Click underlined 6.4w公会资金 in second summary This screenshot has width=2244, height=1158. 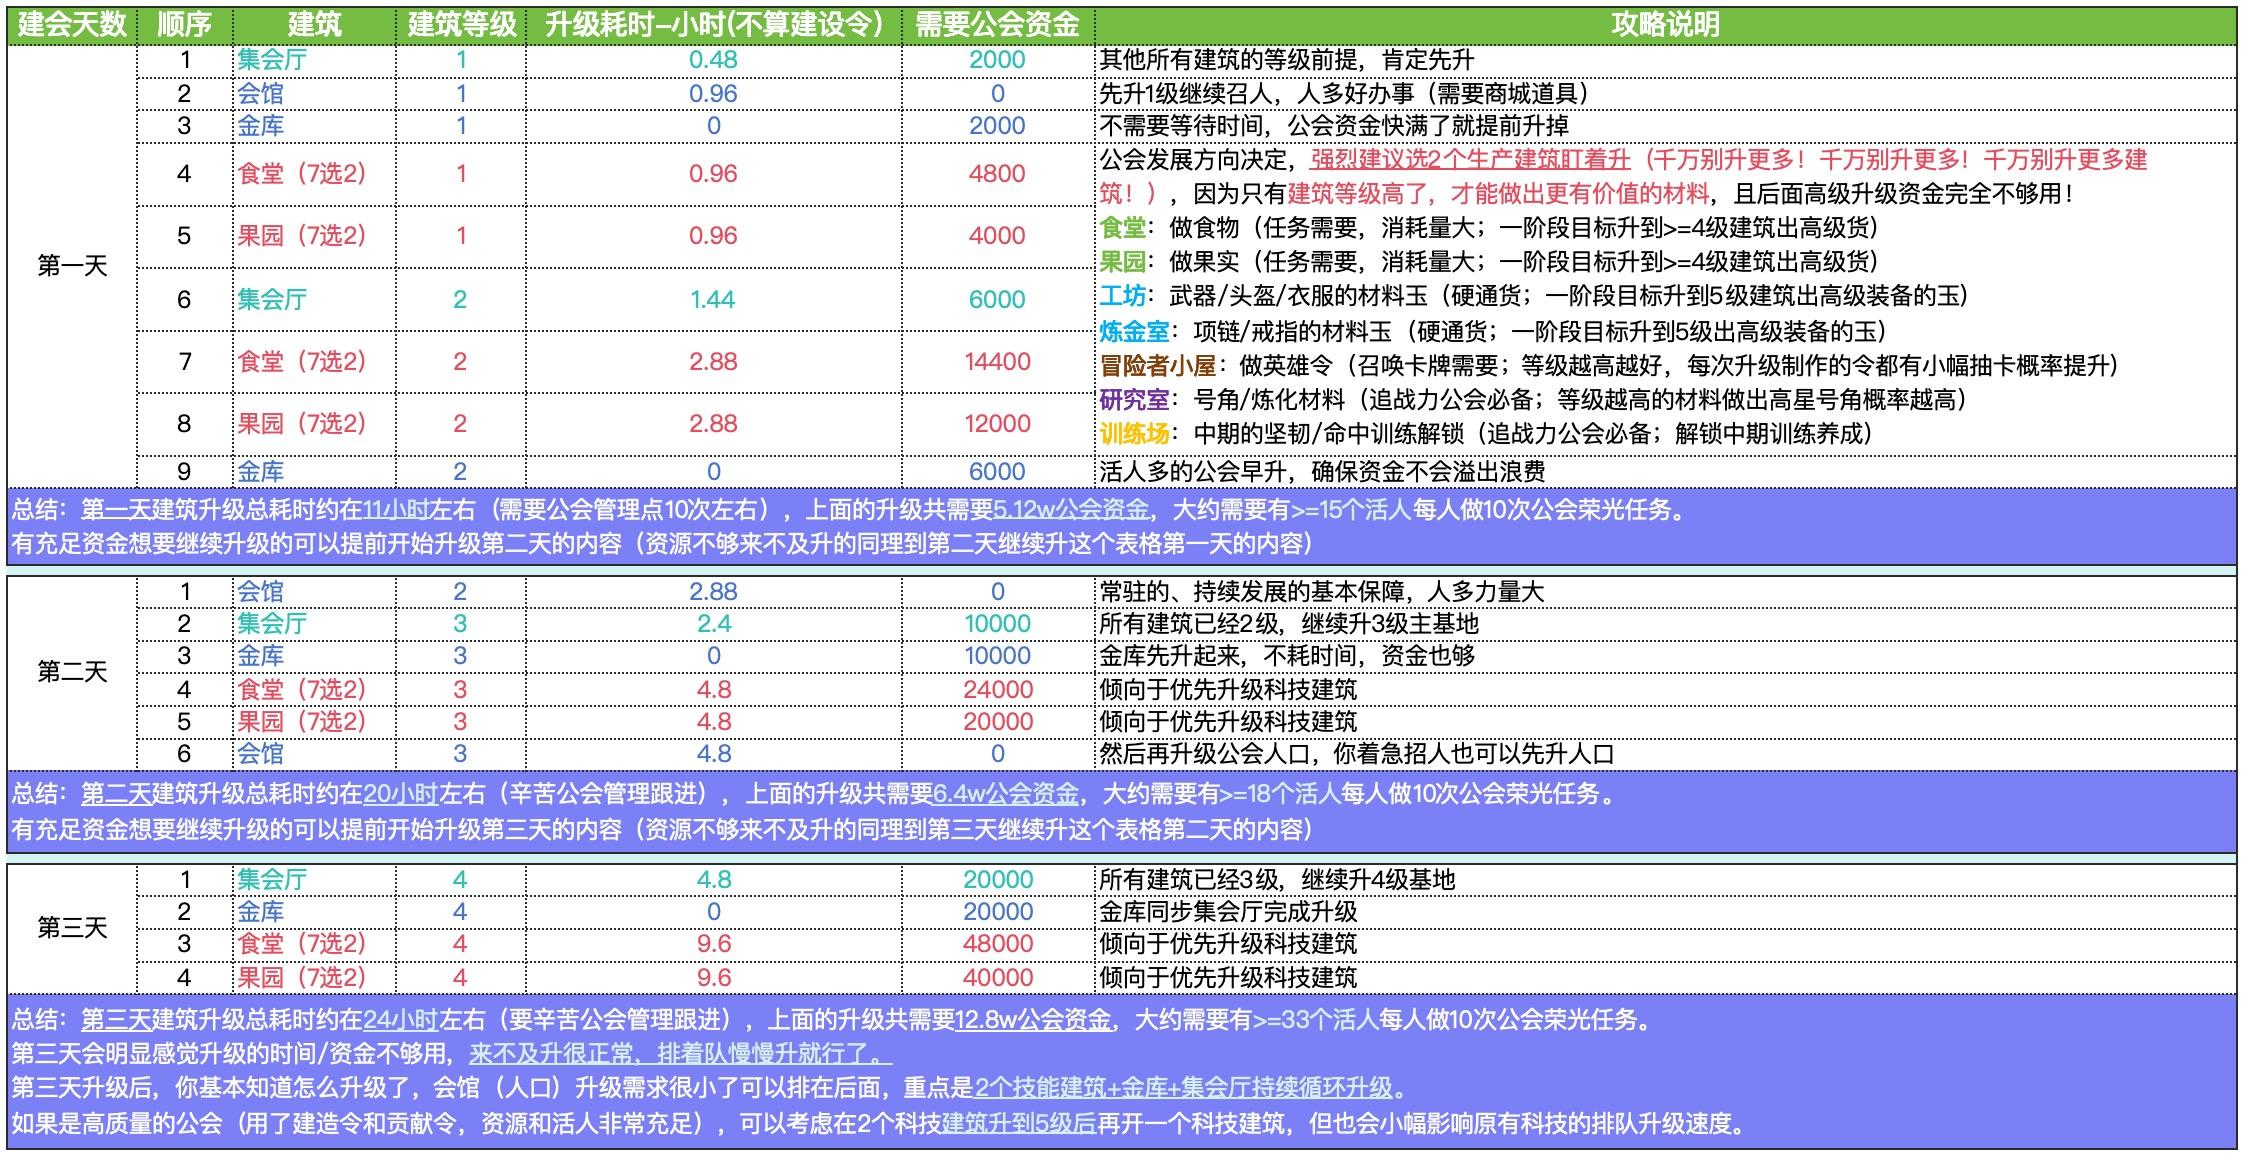[1005, 794]
